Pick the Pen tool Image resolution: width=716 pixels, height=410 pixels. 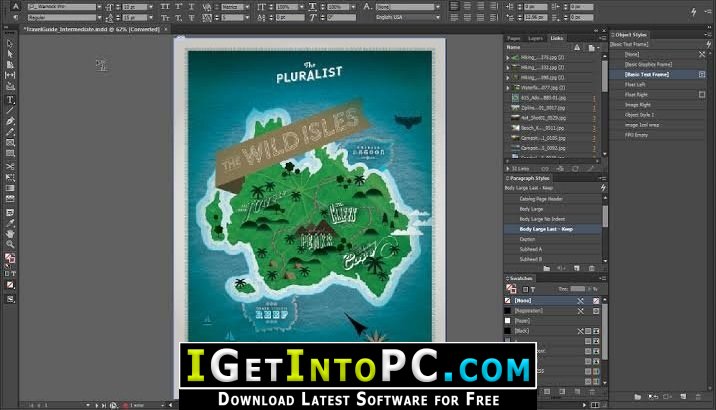click(x=10, y=121)
